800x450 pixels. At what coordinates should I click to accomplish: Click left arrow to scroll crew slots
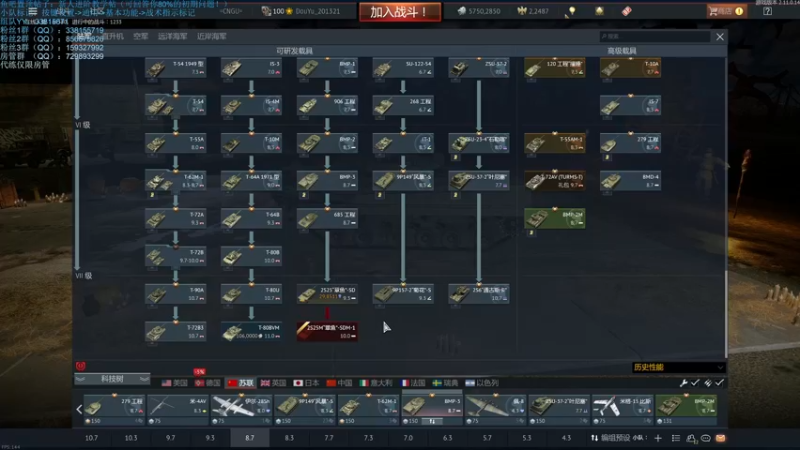(79, 409)
